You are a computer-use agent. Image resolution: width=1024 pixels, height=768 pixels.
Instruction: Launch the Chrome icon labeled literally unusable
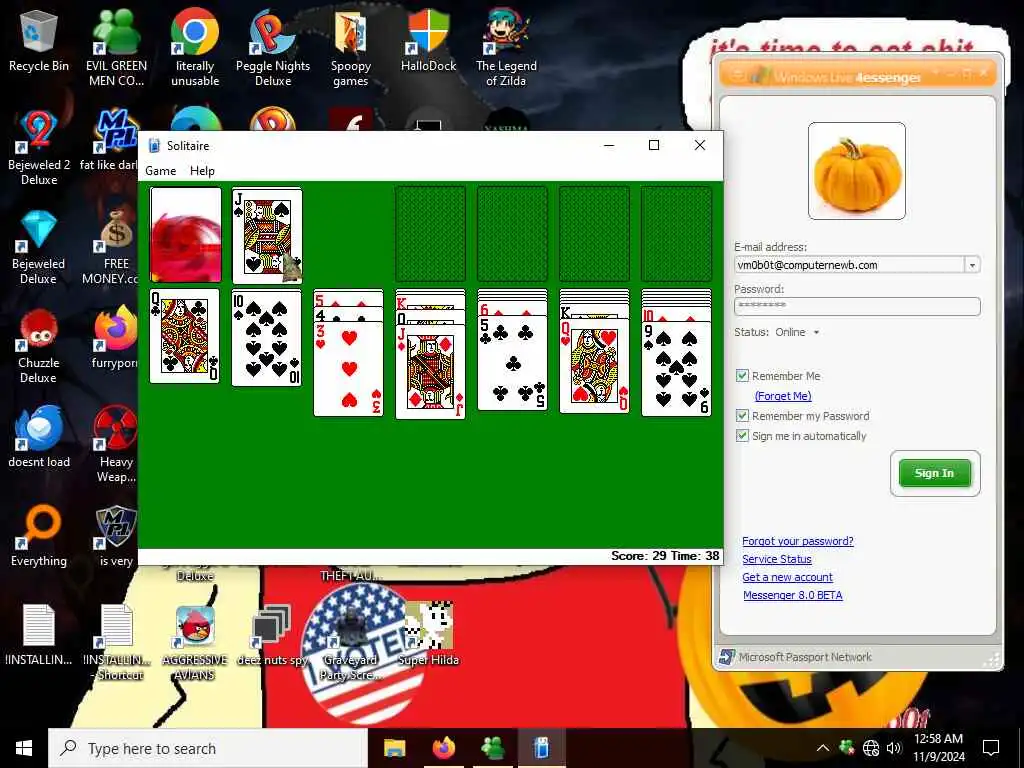pos(195,47)
